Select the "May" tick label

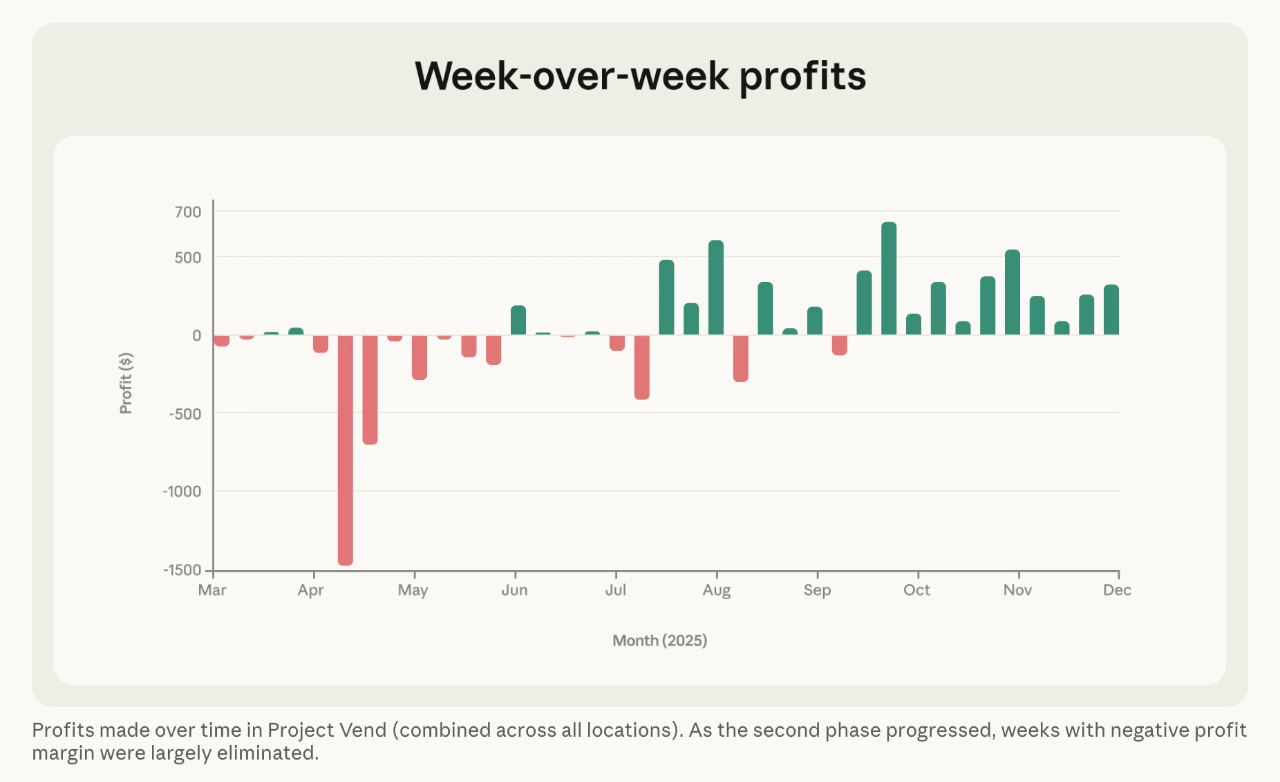pyautogui.click(x=413, y=591)
